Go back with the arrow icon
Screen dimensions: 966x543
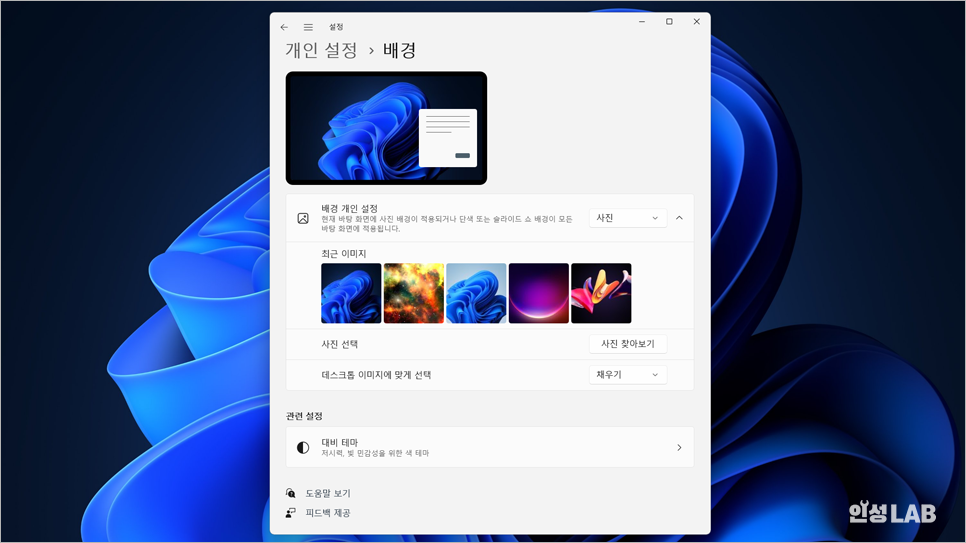284,27
